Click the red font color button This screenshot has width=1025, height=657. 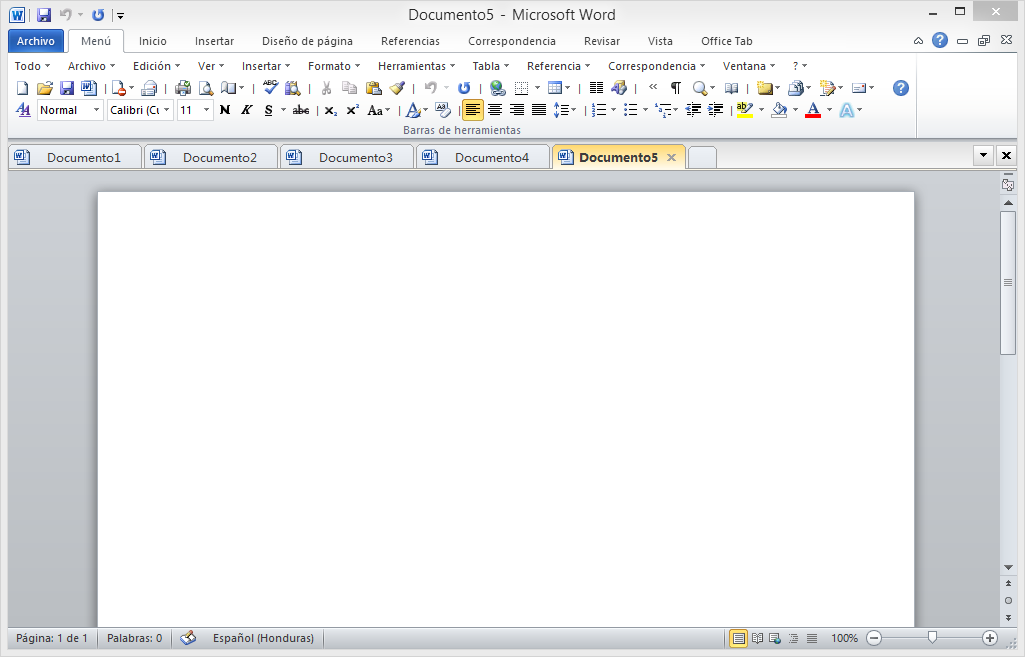pos(813,110)
